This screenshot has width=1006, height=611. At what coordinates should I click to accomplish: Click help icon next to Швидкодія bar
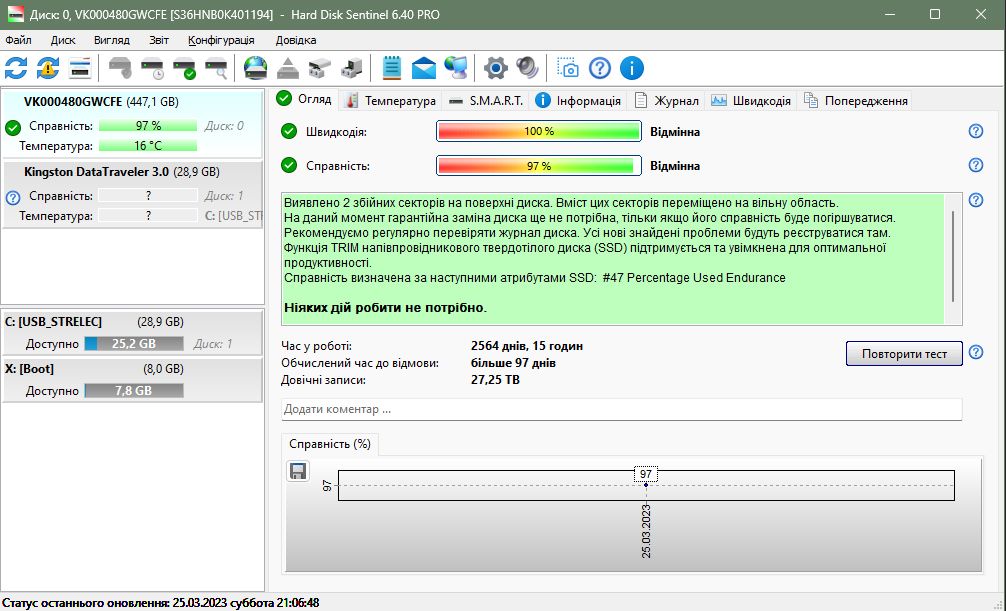(x=976, y=132)
